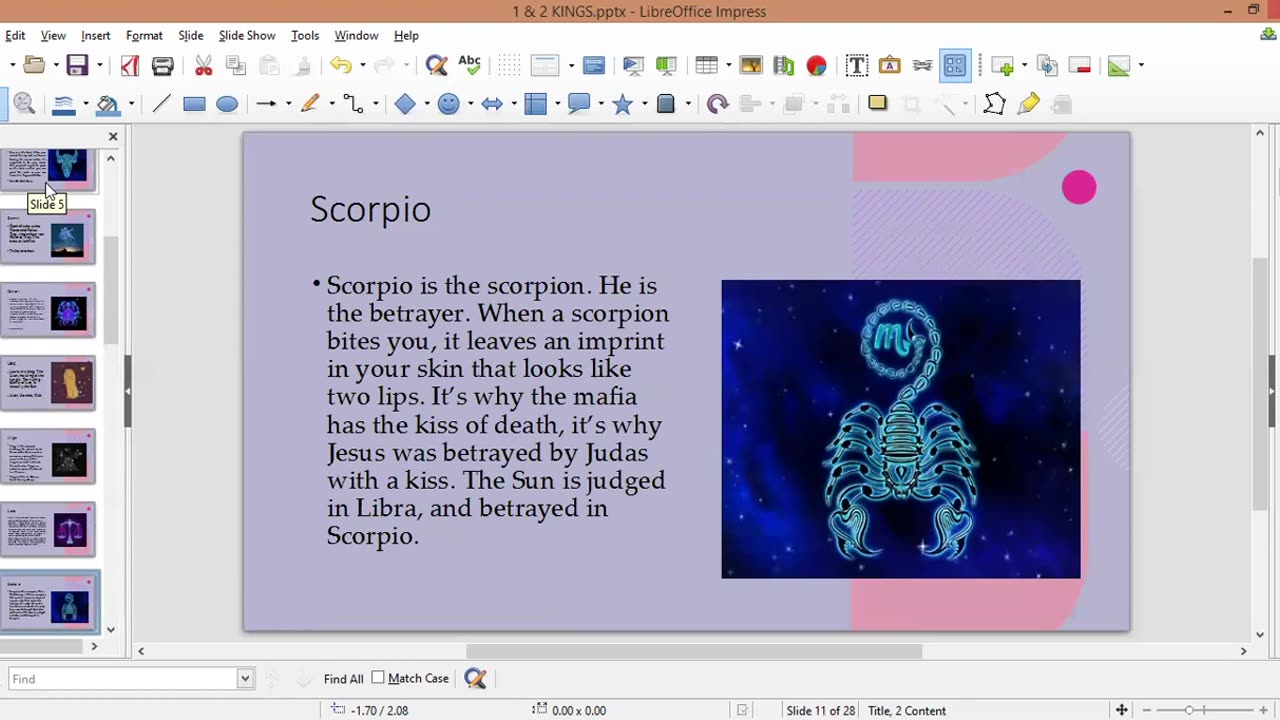Viewport: 1280px width, 720px height.
Task: Toggle Display Grid dotted icon
Action: 509,66
